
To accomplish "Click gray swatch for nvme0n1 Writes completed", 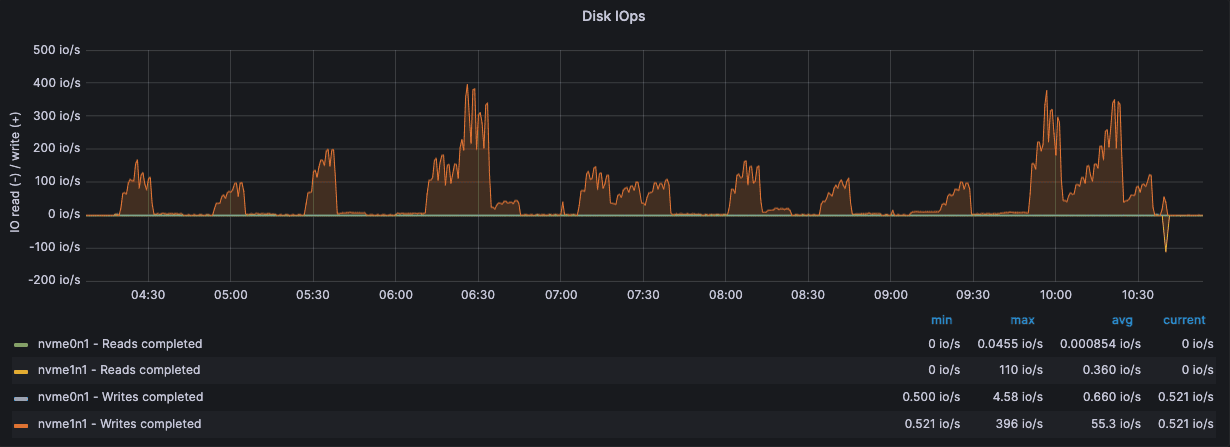I will coord(20,398).
